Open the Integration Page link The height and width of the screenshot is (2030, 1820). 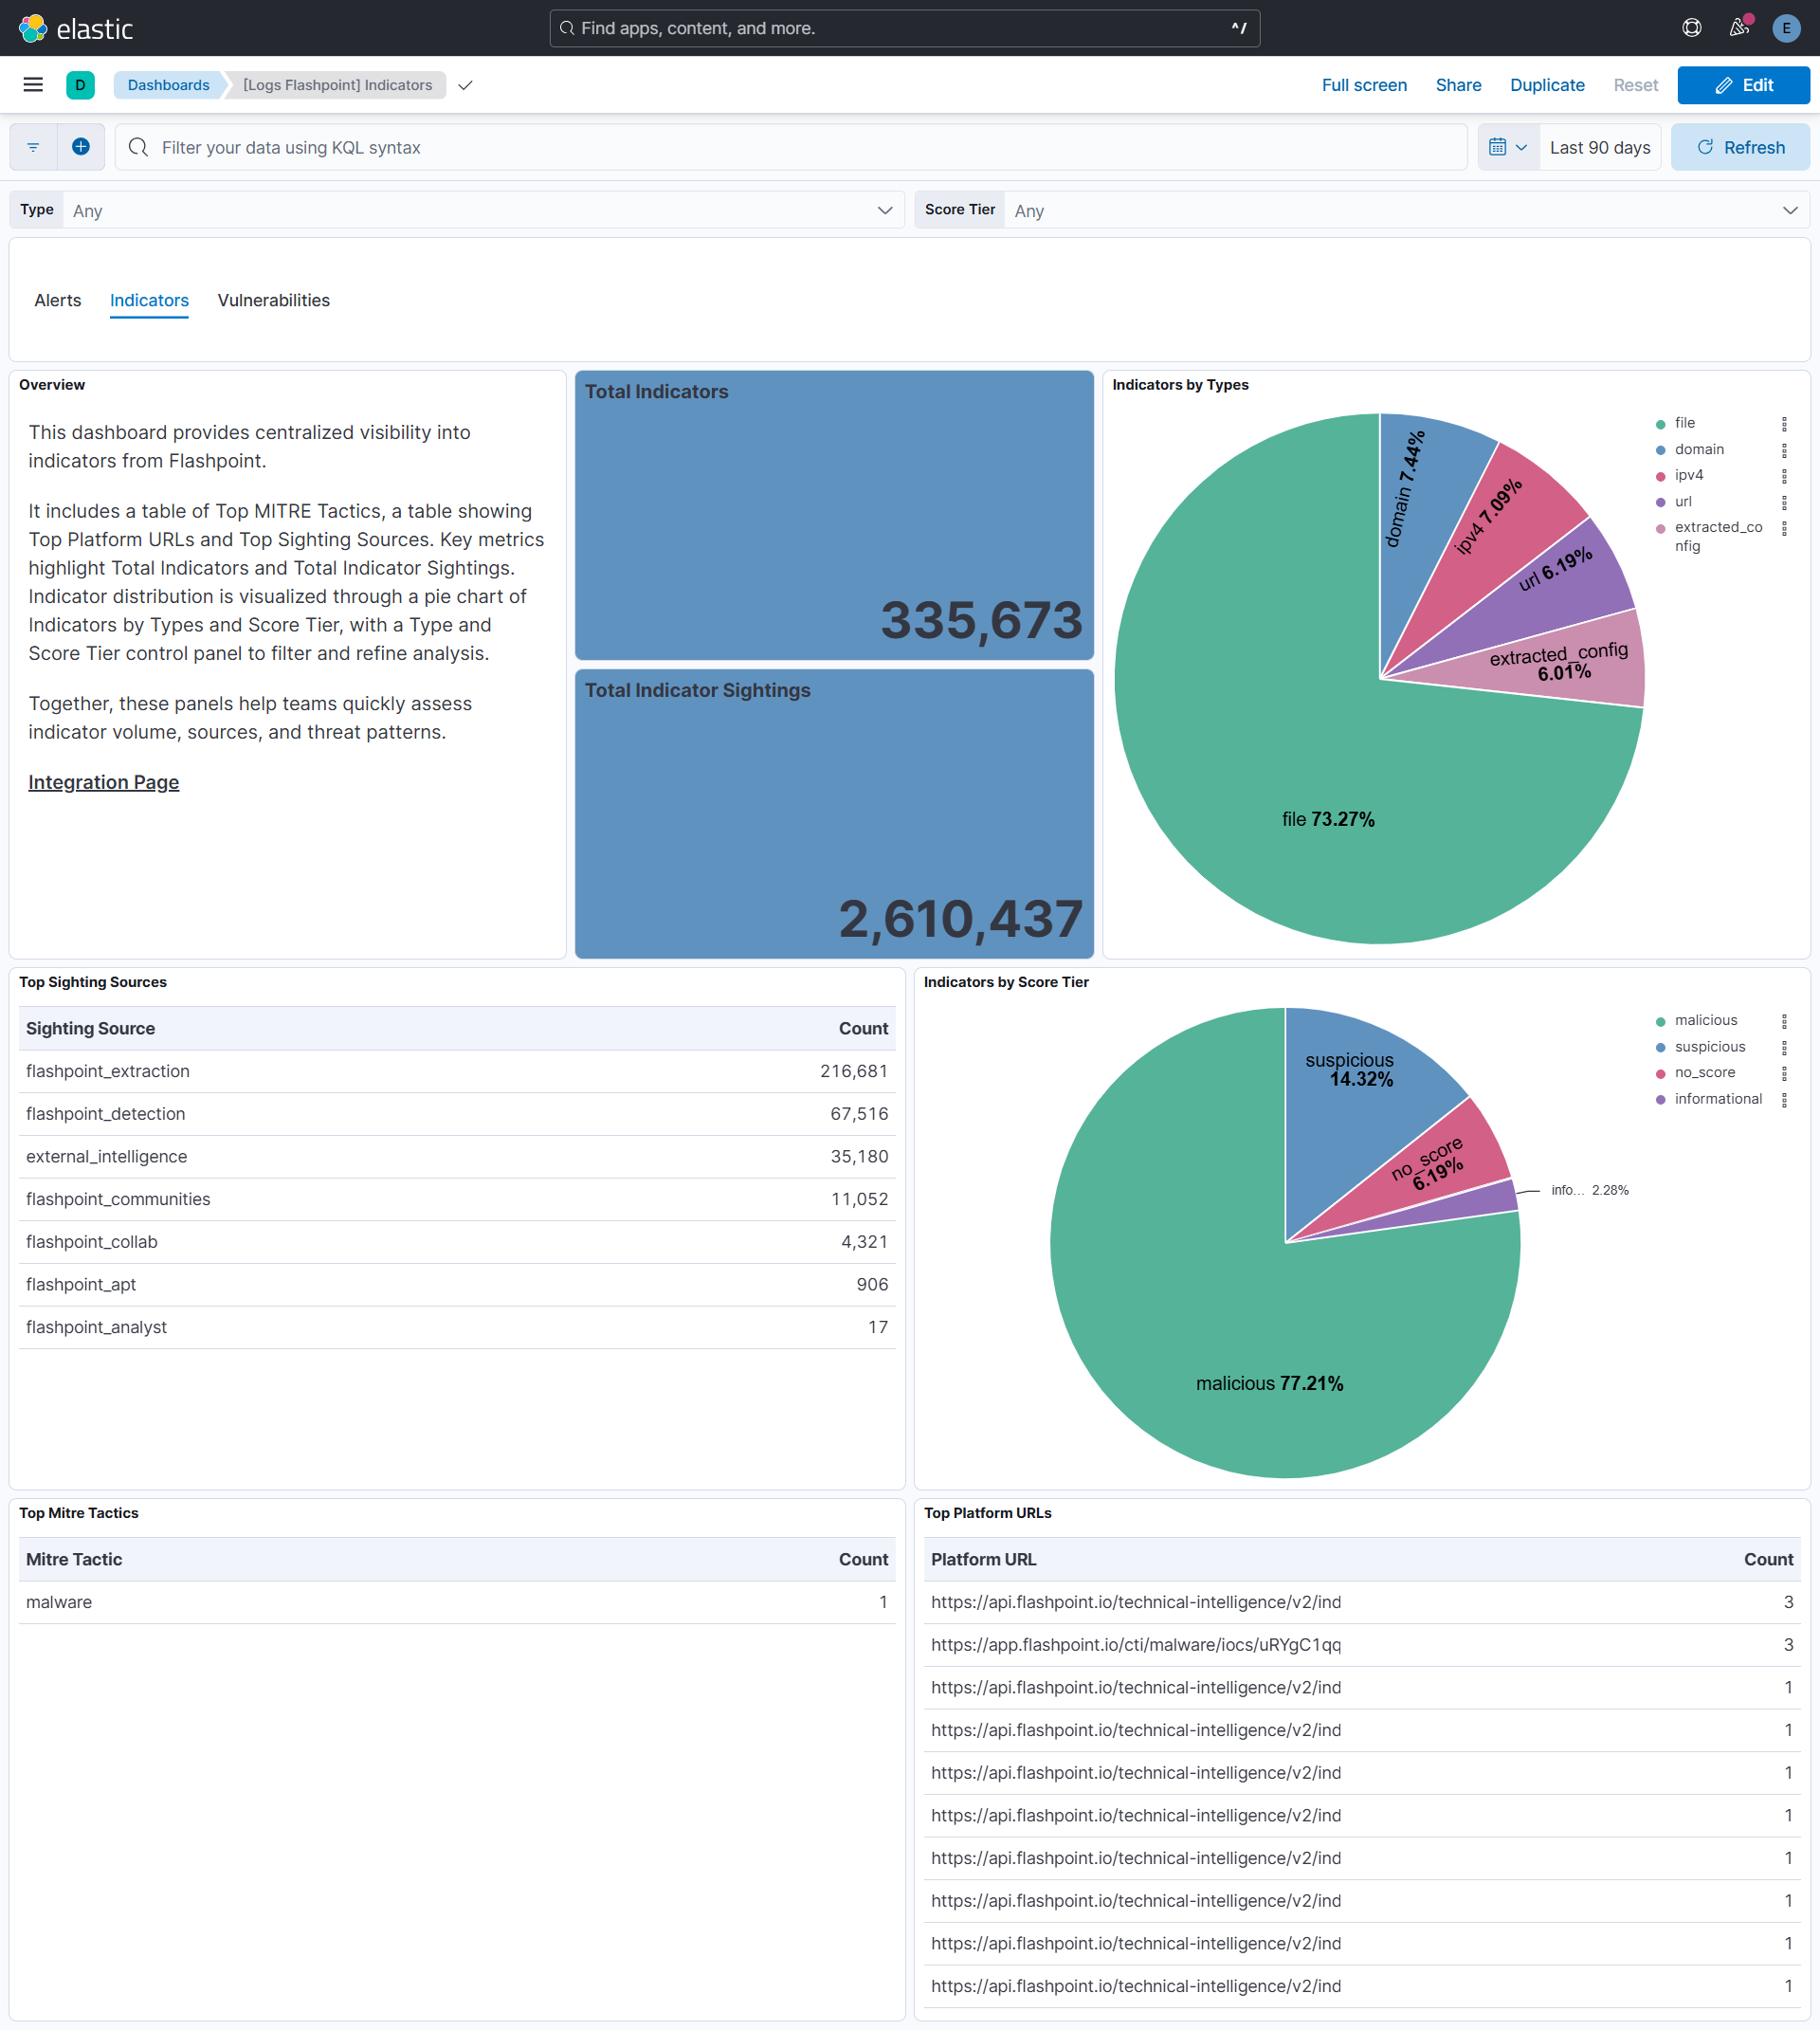(x=102, y=782)
